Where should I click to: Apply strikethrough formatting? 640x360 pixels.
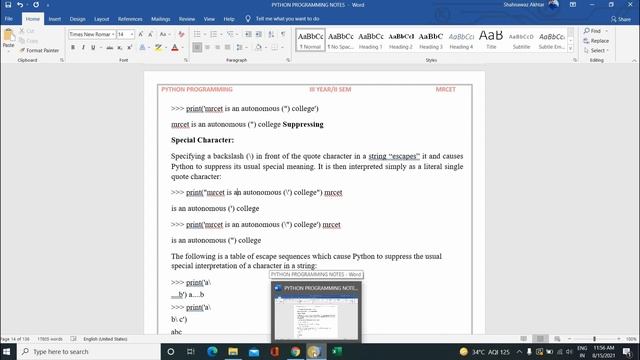point(109,48)
